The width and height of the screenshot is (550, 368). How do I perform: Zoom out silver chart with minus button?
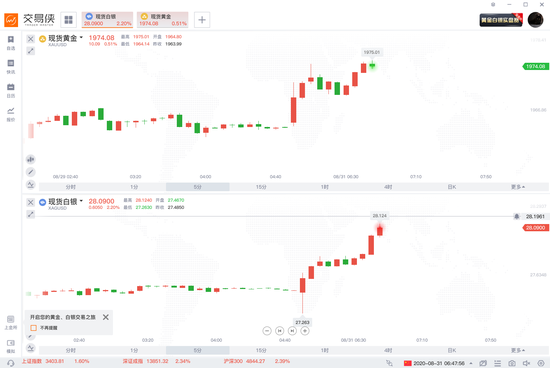click(267, 331)
